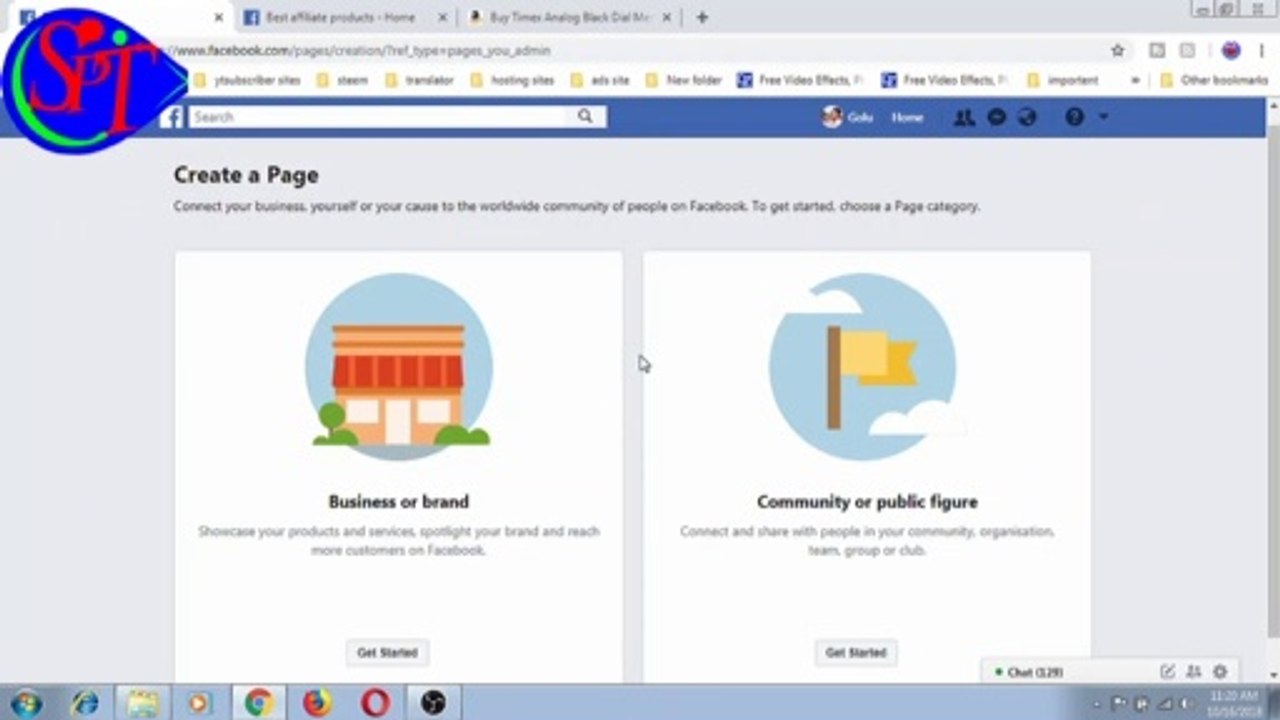This screenshot has width=1280, height=720.
Task: Go to Facebook Home link
Action: click(907, 117)
